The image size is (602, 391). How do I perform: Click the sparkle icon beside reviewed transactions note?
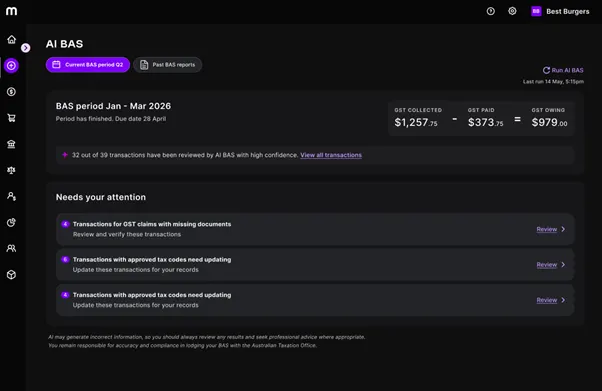65,155
